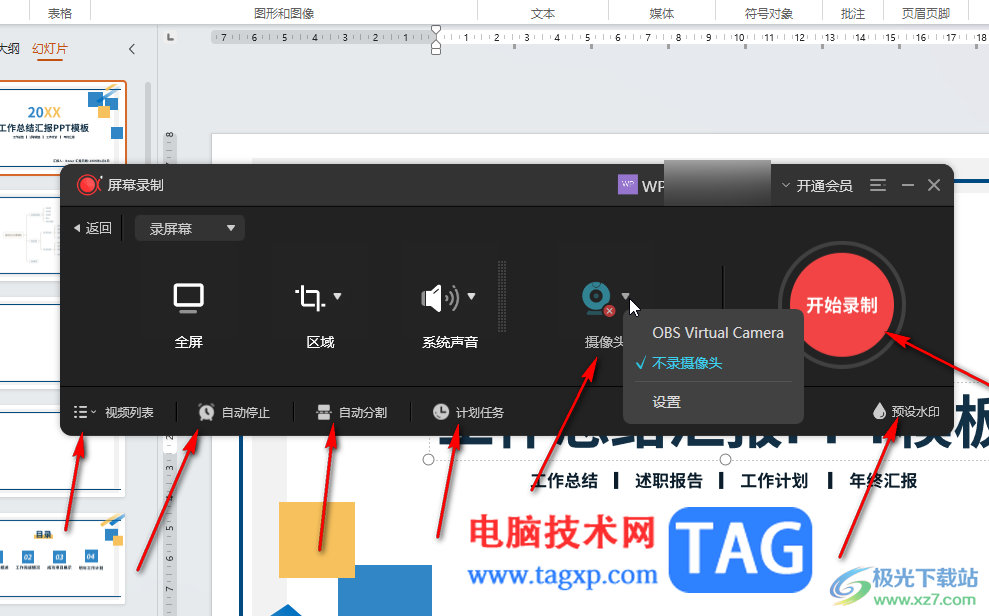The image size is (989, 616).
Task: Switch to the 大纲 tab
Action: (9, 49)
